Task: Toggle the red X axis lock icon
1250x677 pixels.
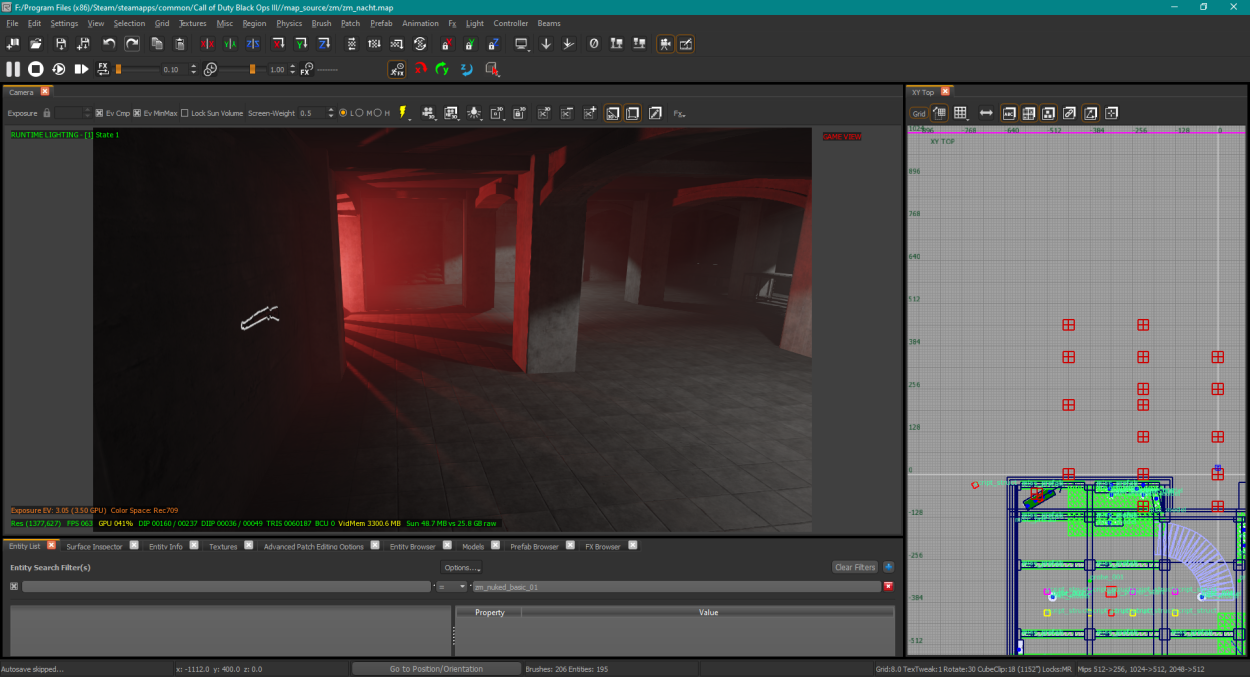Action: [x=447, y=44]
